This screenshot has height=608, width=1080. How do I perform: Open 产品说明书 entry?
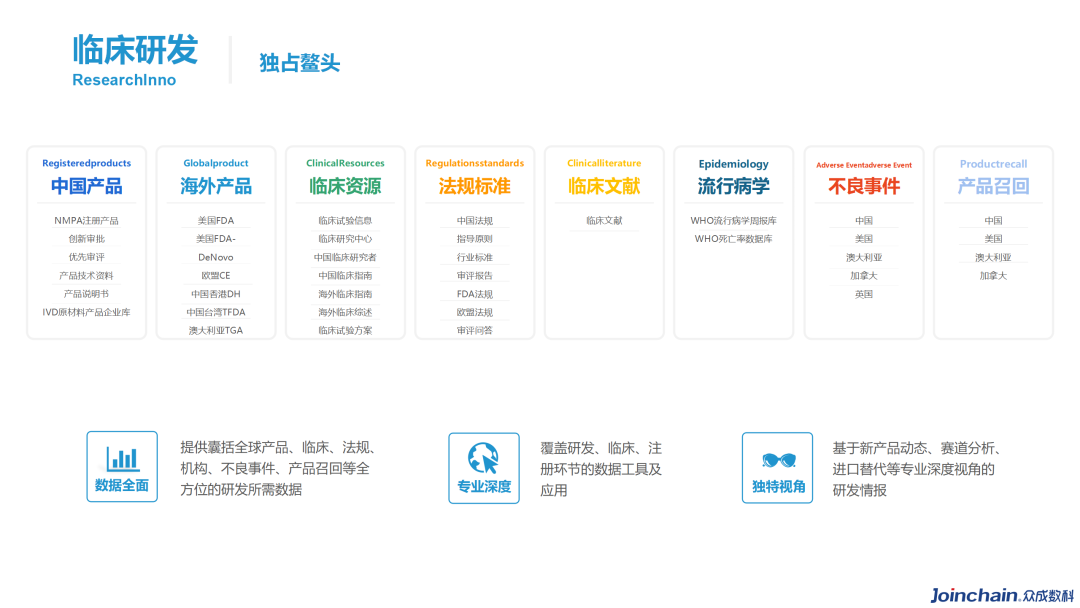[86, 294]
